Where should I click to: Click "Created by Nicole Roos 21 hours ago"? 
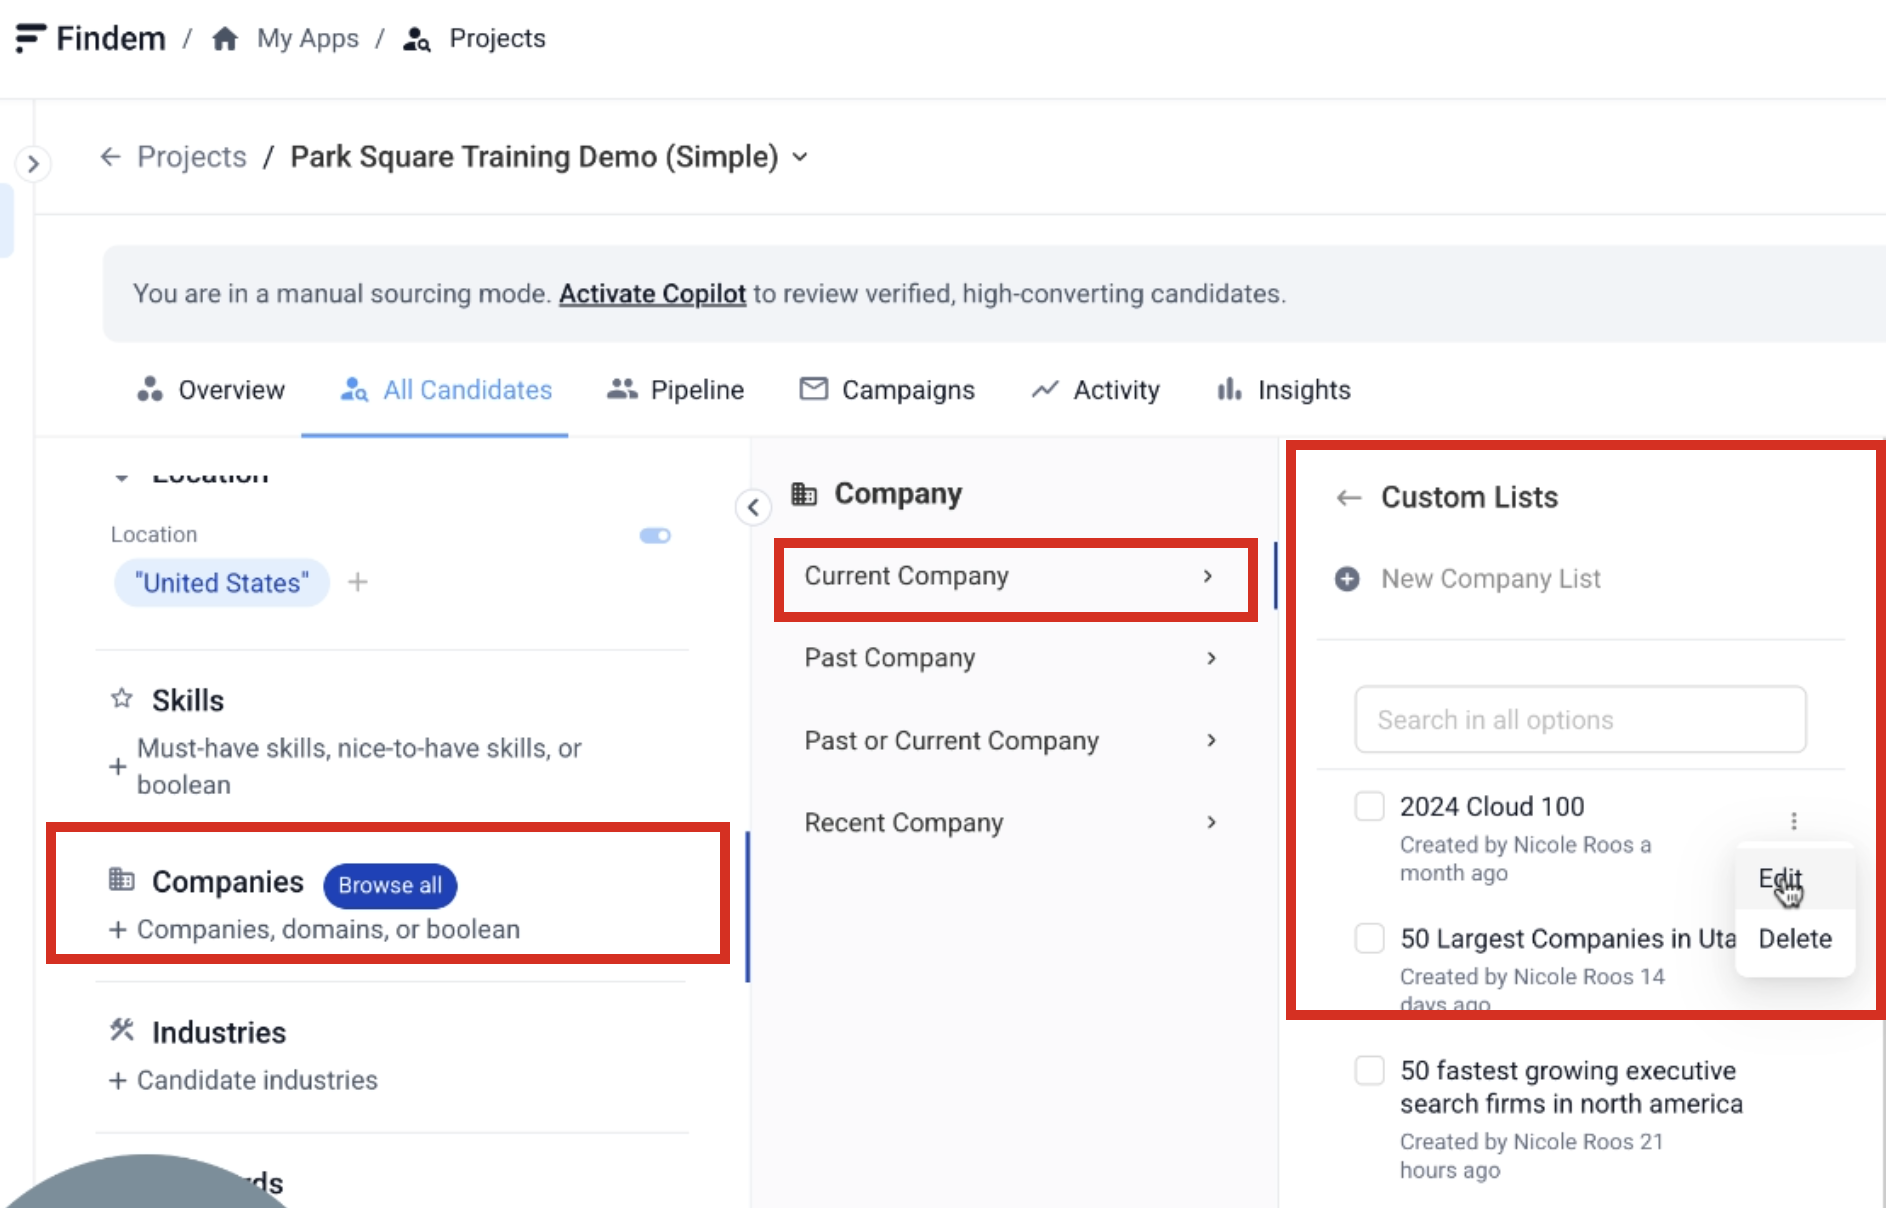[1530, 1155]
